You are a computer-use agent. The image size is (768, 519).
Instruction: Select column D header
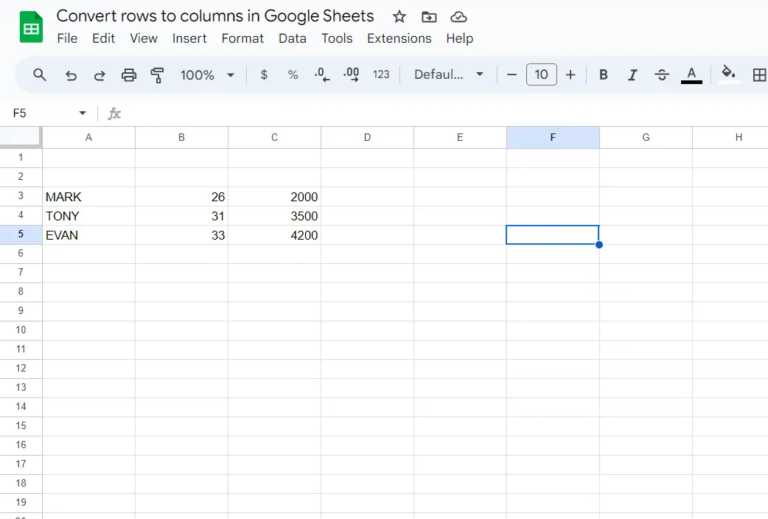pos(367,138)
